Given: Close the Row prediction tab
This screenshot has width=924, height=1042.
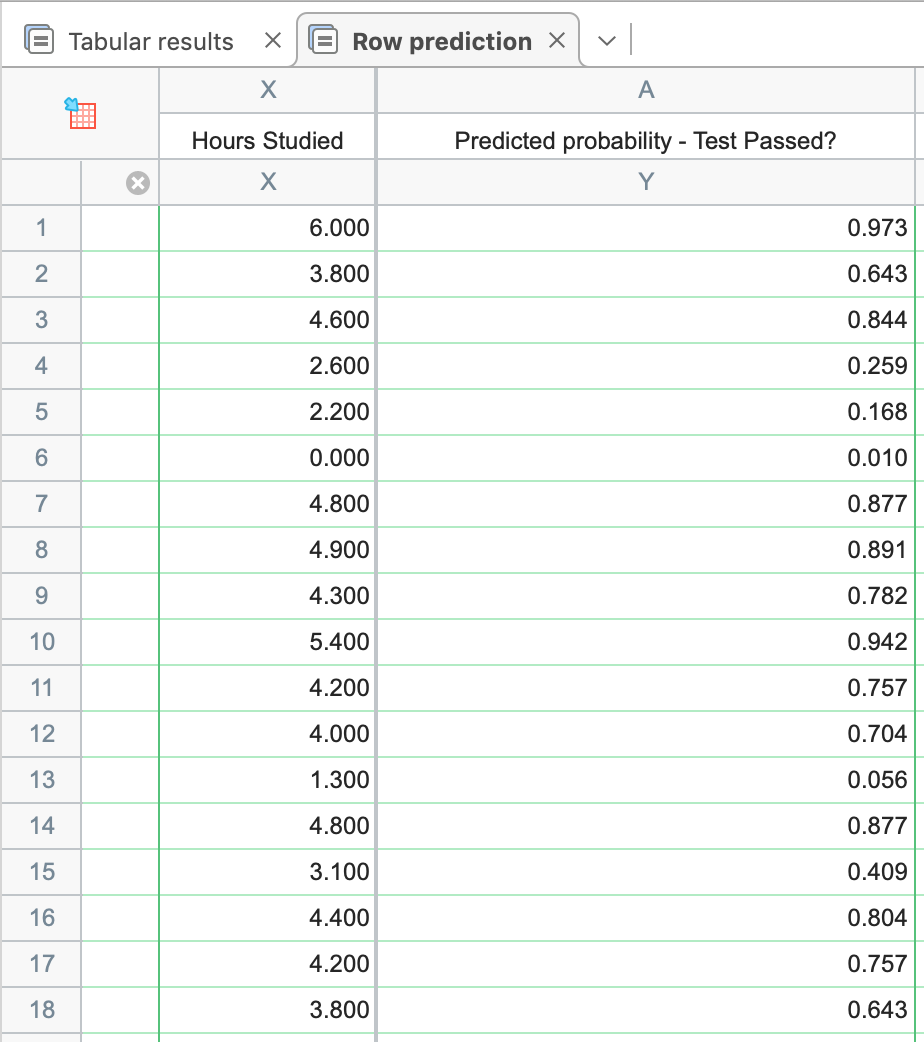Looking at the screenshot, I should point(557,41).
